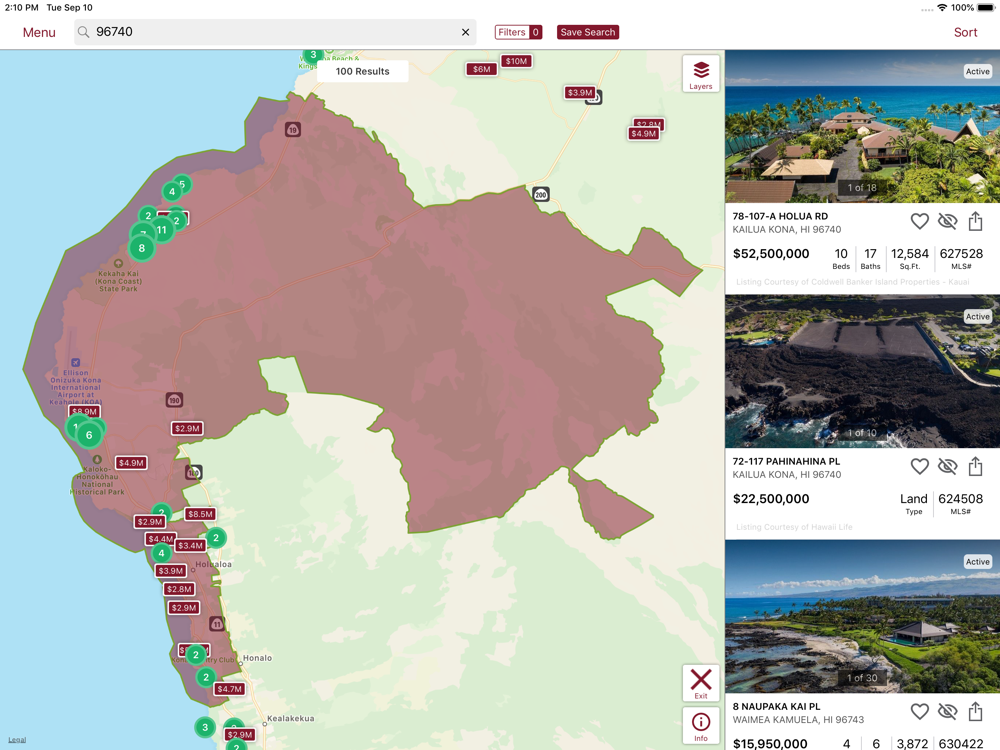
Task: Open the cluster of 6 listings
Action: (x=89, y=435)
